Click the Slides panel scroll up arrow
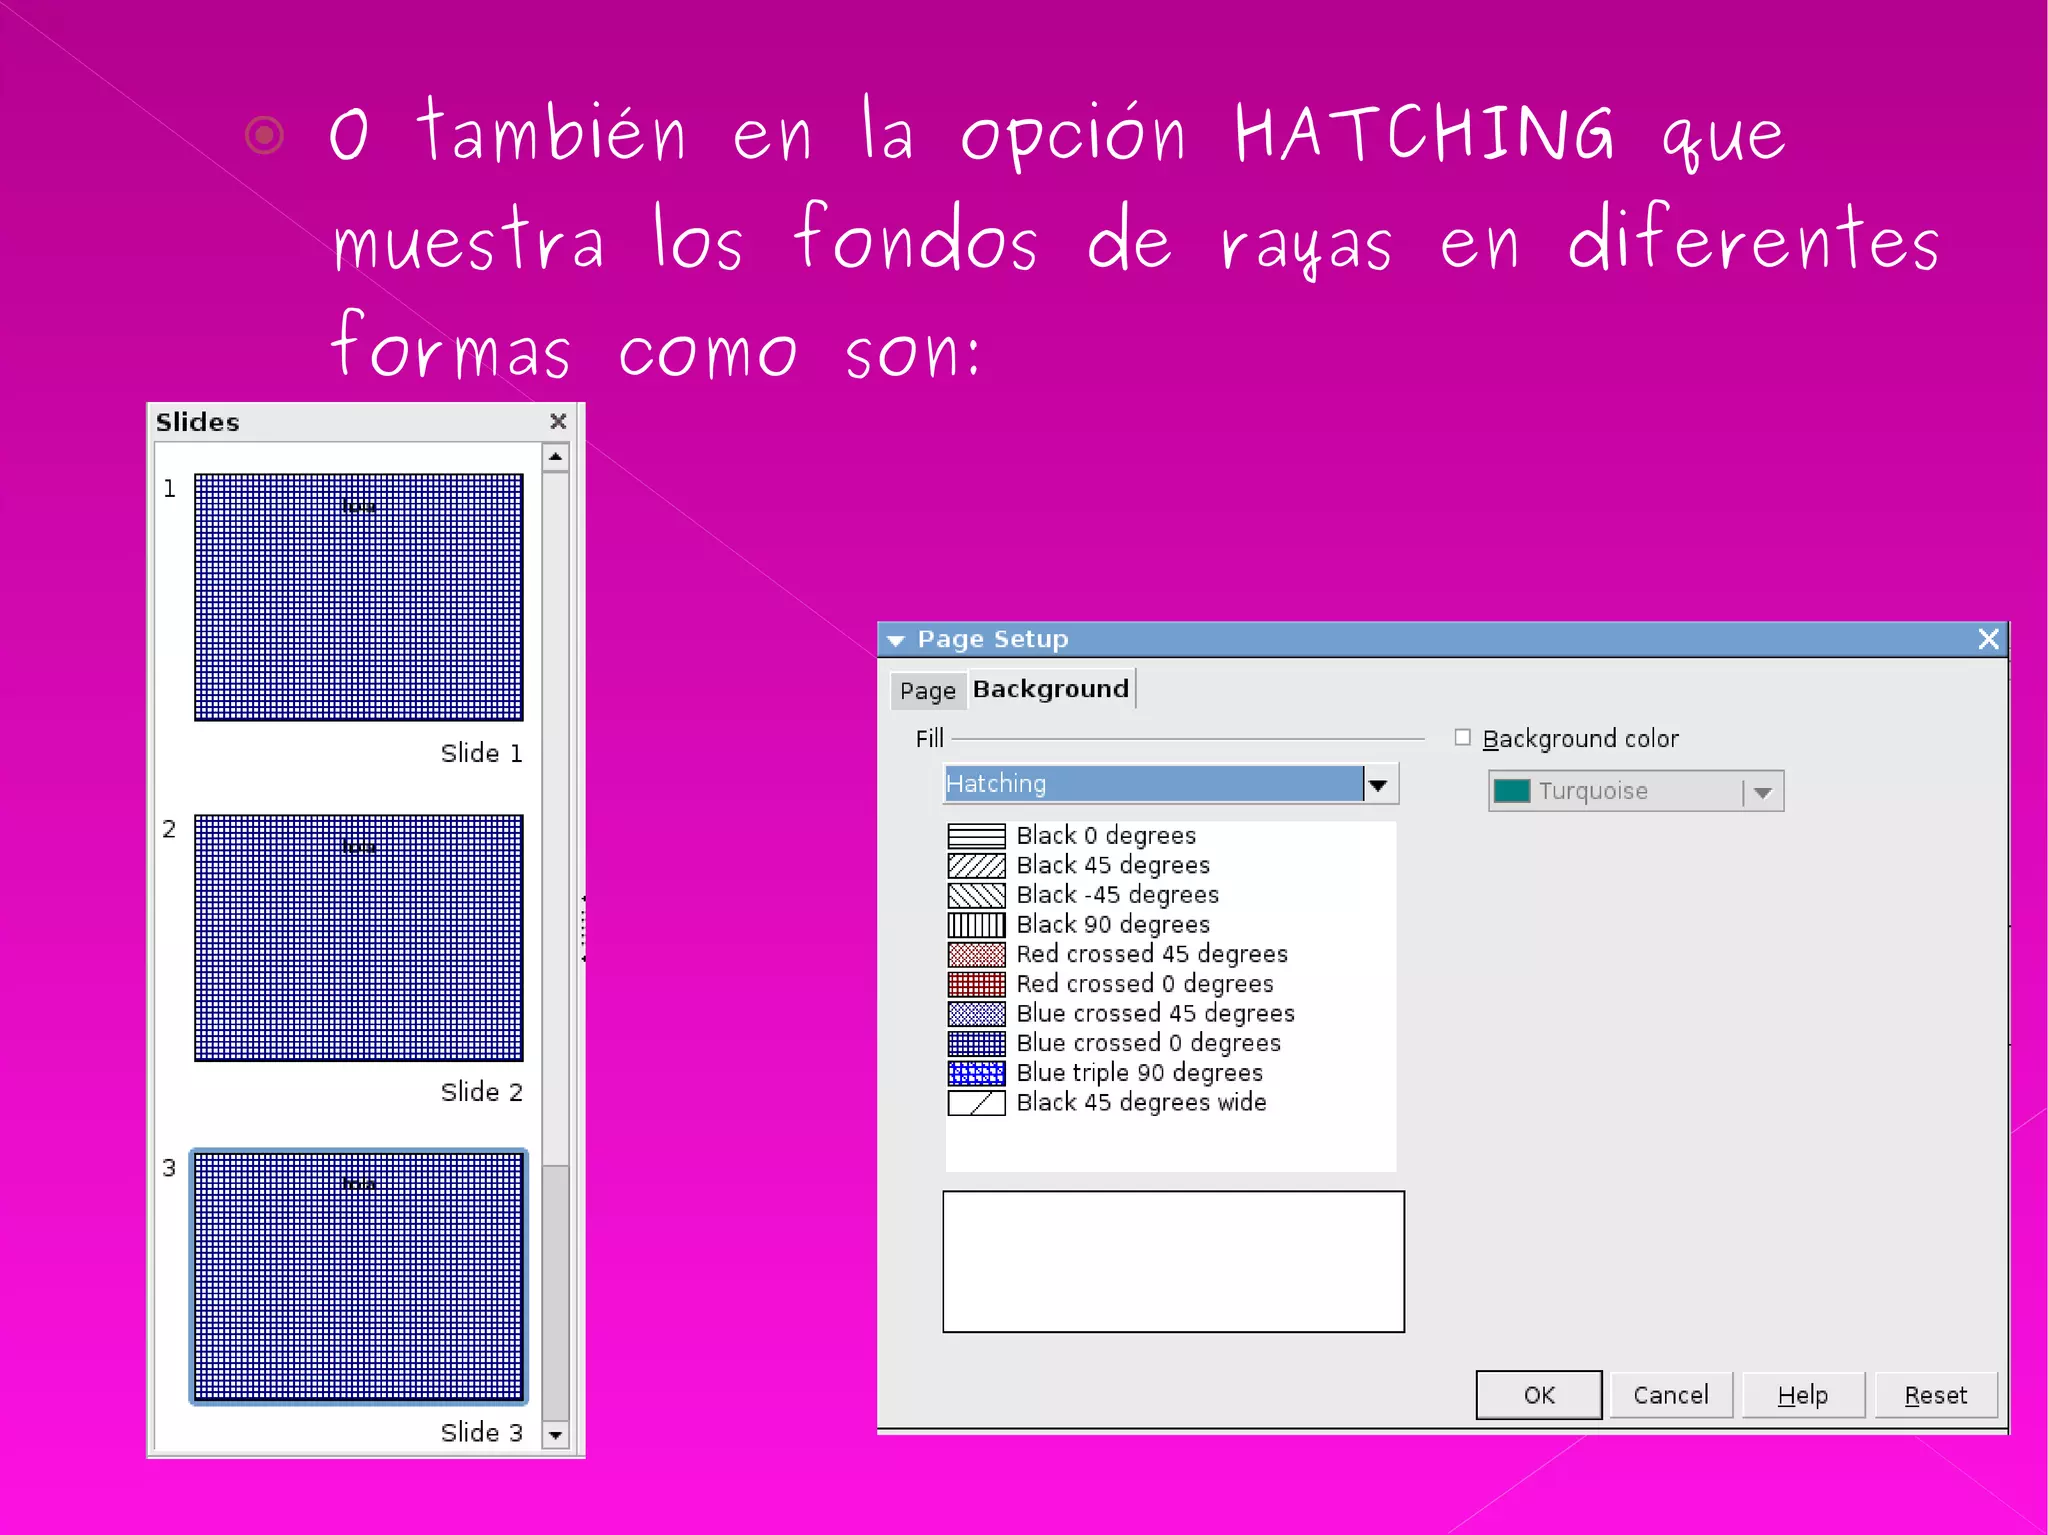The width and height of the screenshot is (2048, 1535). coord(555,457)
